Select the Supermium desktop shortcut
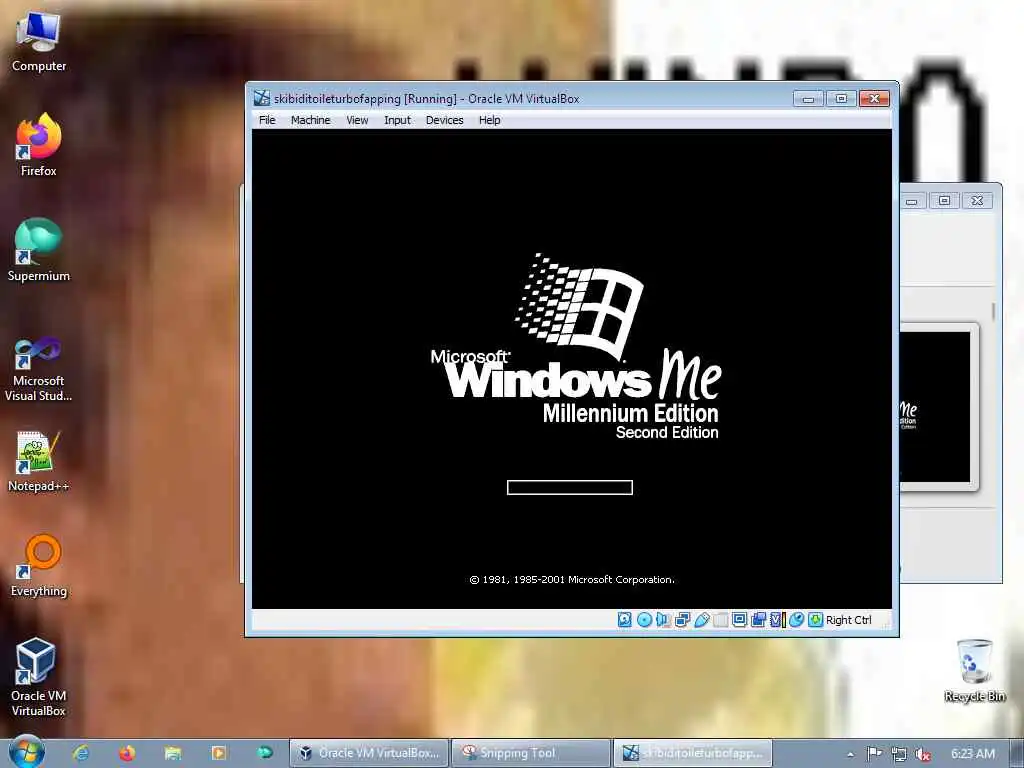 pos(39,250)
